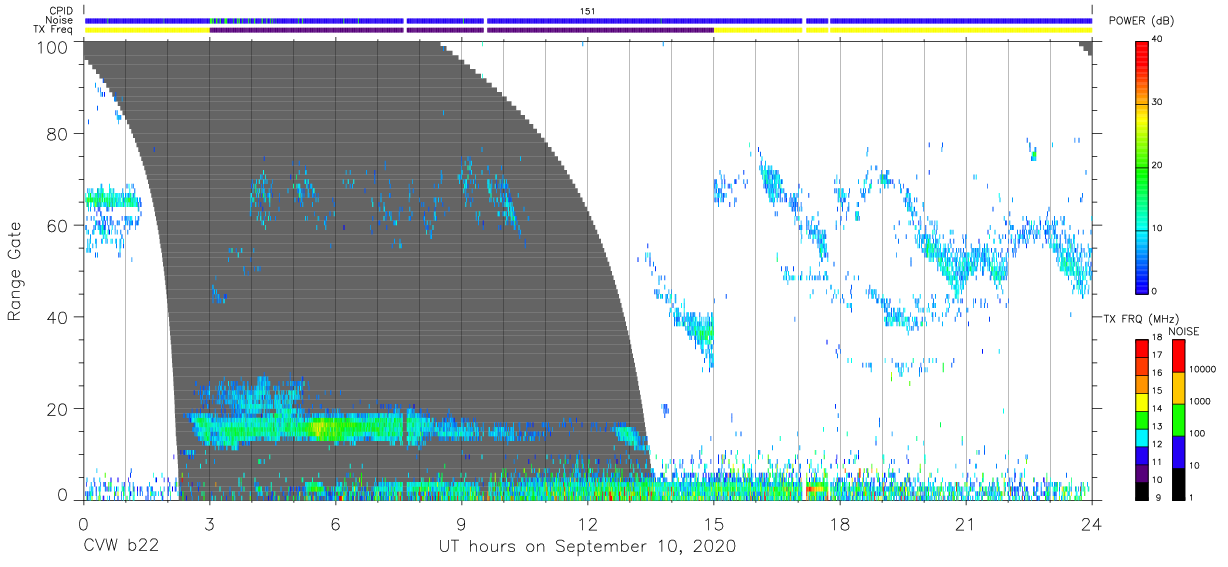Click the blue Noise bar segment near hour 12
This screenshot has height=567, width=1228.
pos(643,20)
